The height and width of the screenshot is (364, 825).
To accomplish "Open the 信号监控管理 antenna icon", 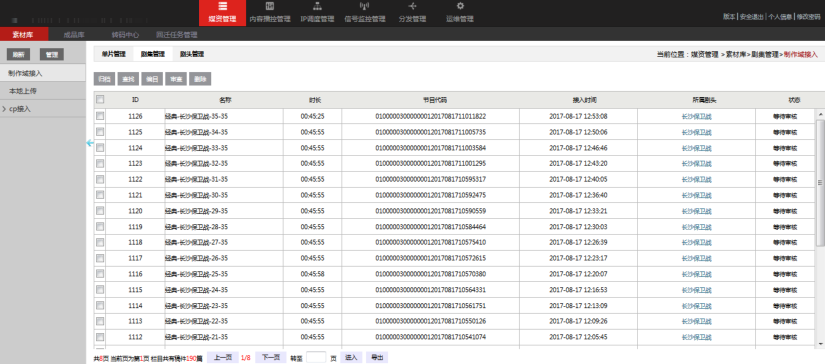I will pyautogui.click(x=364, y=6).
